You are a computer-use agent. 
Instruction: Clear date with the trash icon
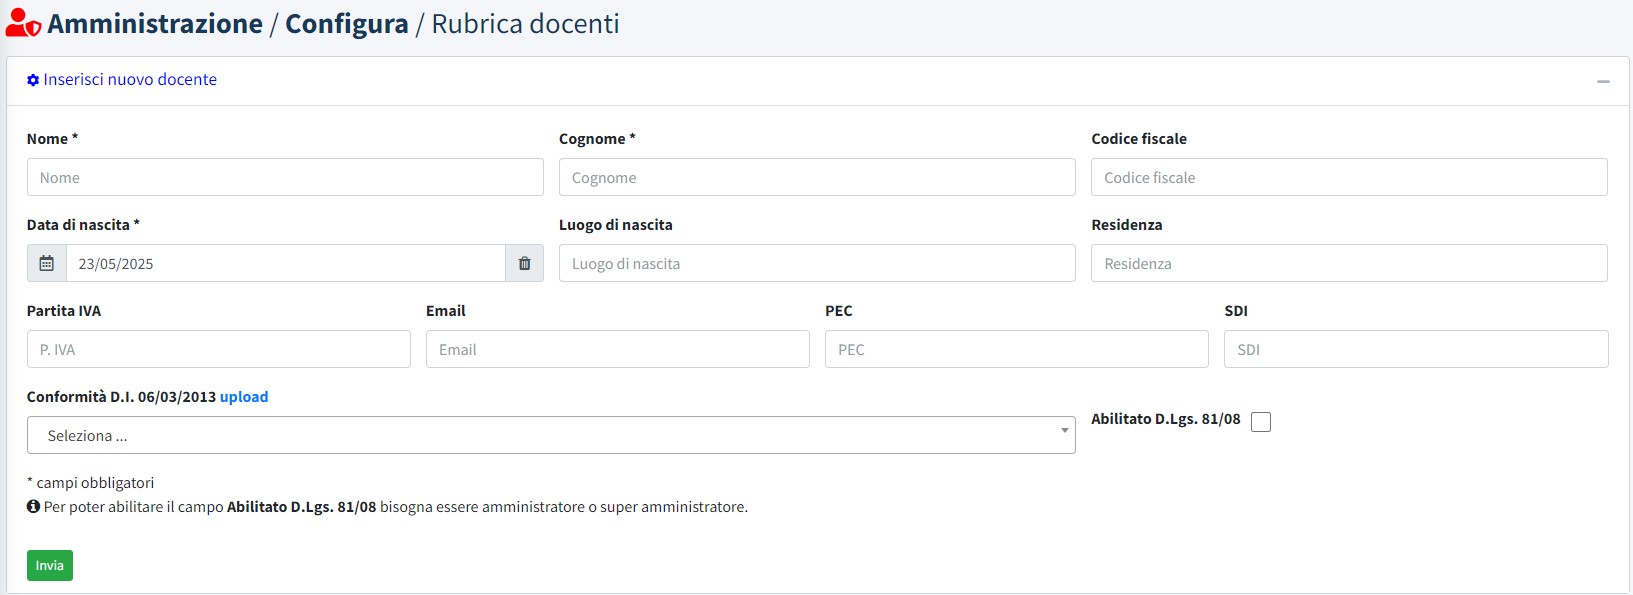pyautogui.click(x=524, y=263)
